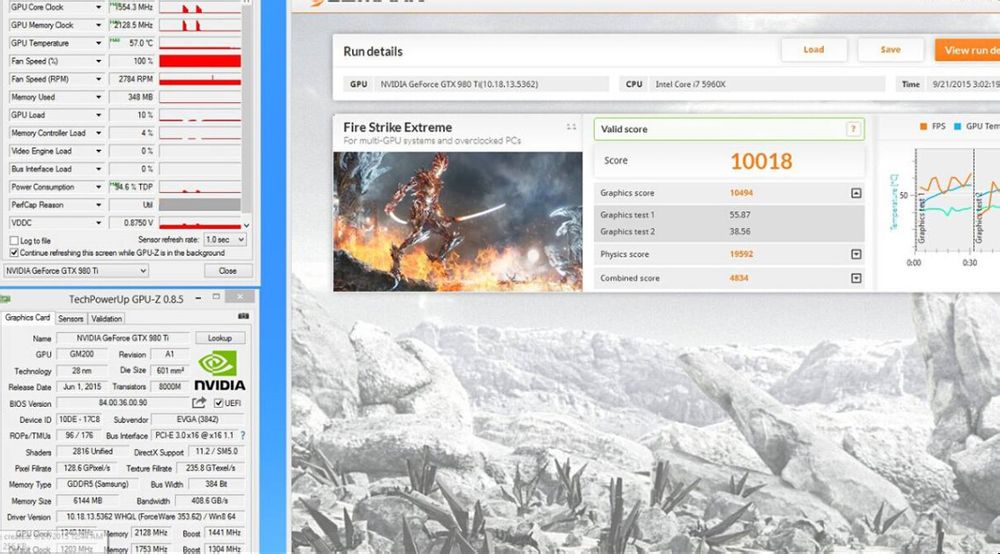
Task: Click the Device ID value 10DE - 17C8
Action: point(79,419)
